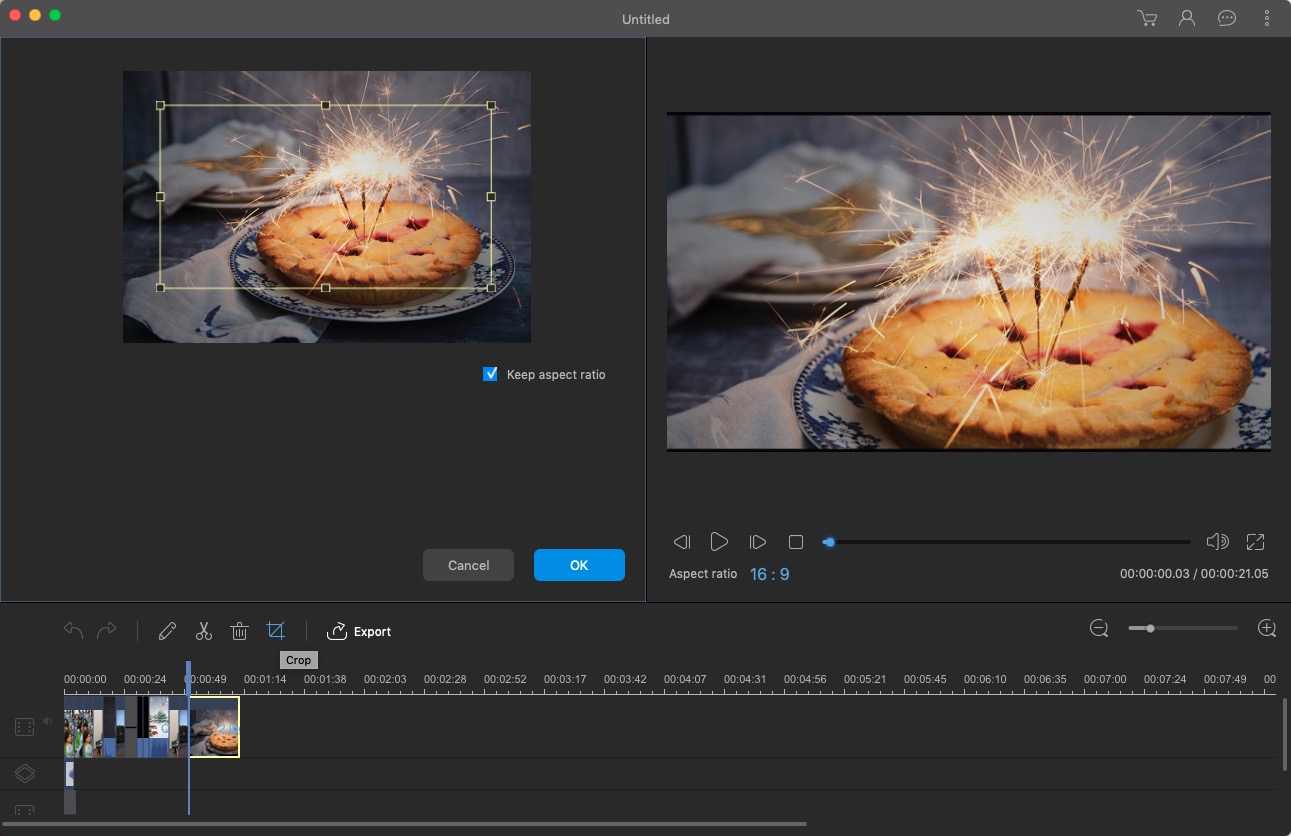Select the pie clip on timeline
This screenshot has width=1291, height=836.
214,727
